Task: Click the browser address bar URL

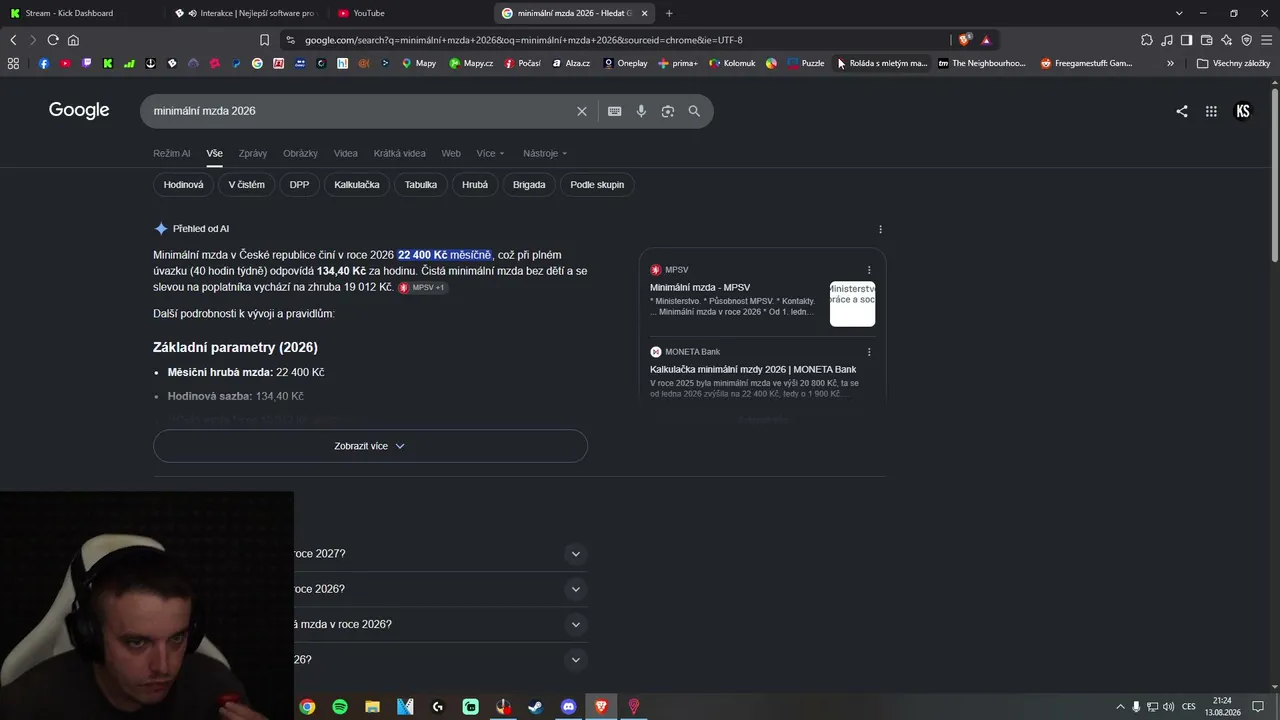Action: 523,40
